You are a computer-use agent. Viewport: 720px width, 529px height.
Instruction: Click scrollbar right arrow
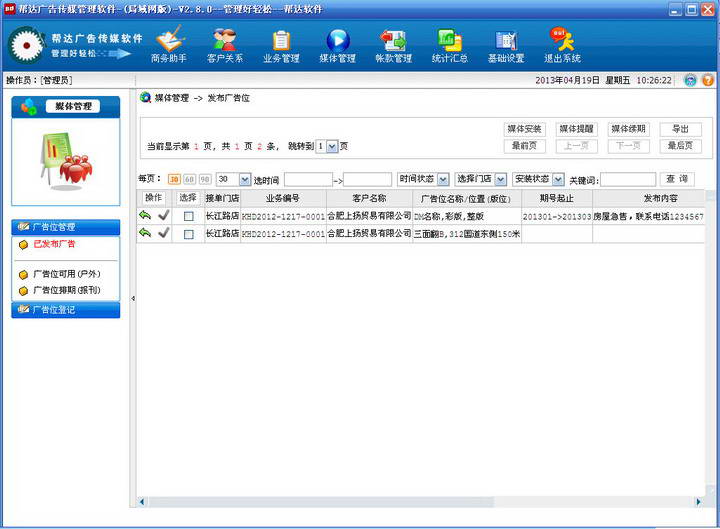(x=699, y=501)
